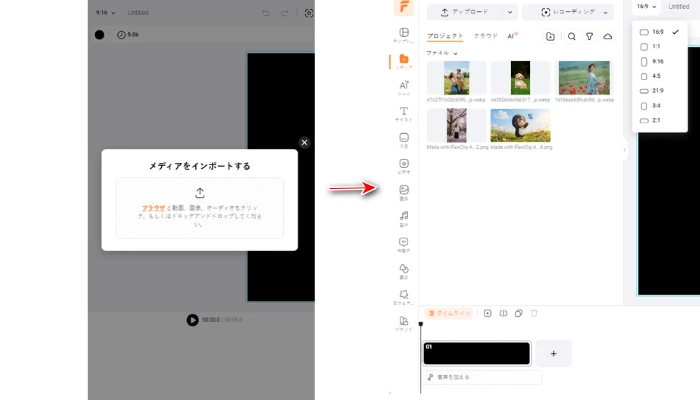
Task: Click the Recording button
Action: pos(568,12)
